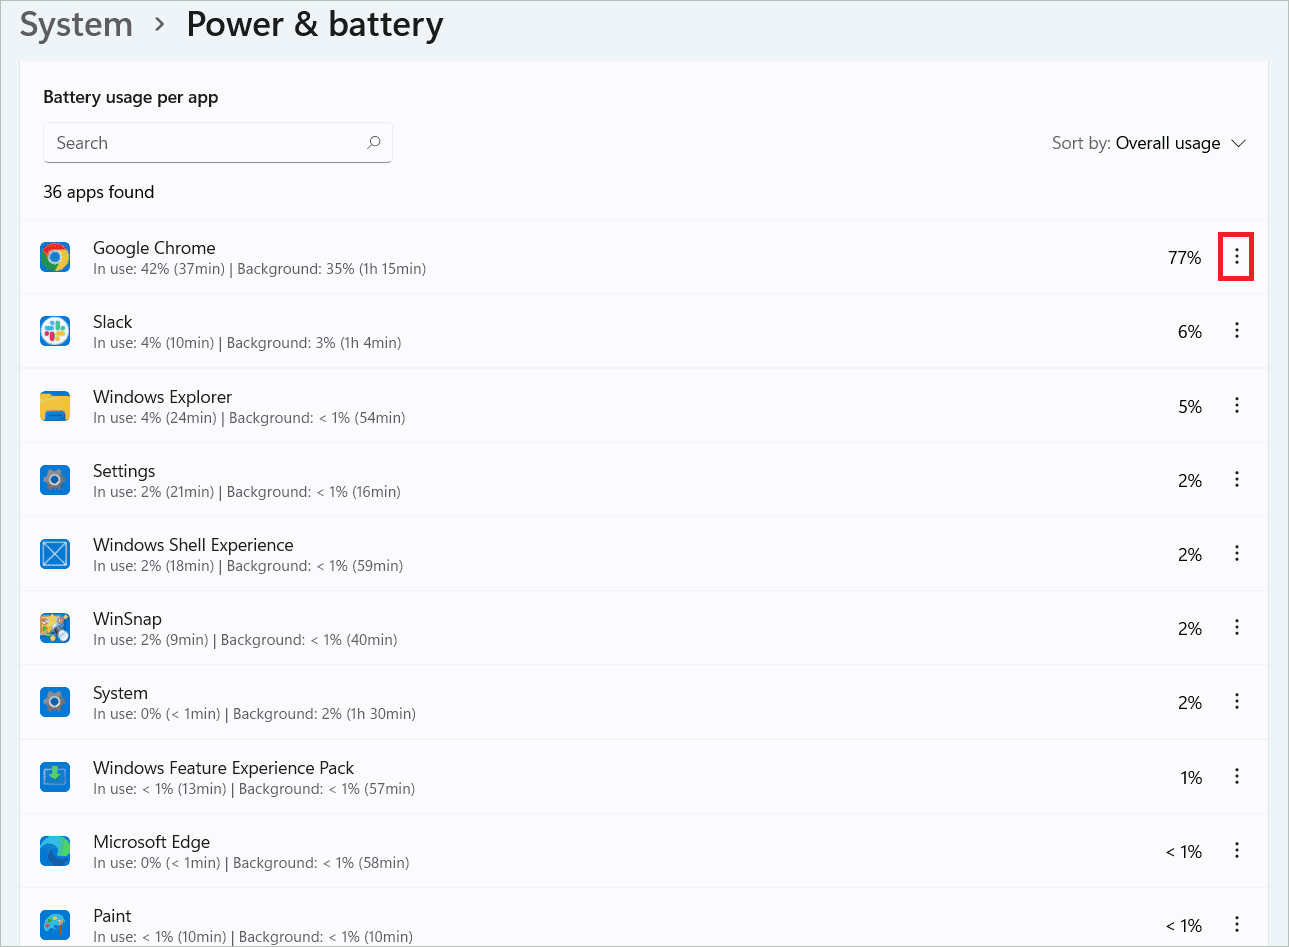Select the Windows Explorer app name
Viewport: 1289px width, 947px height.
(x=162, y=397)
